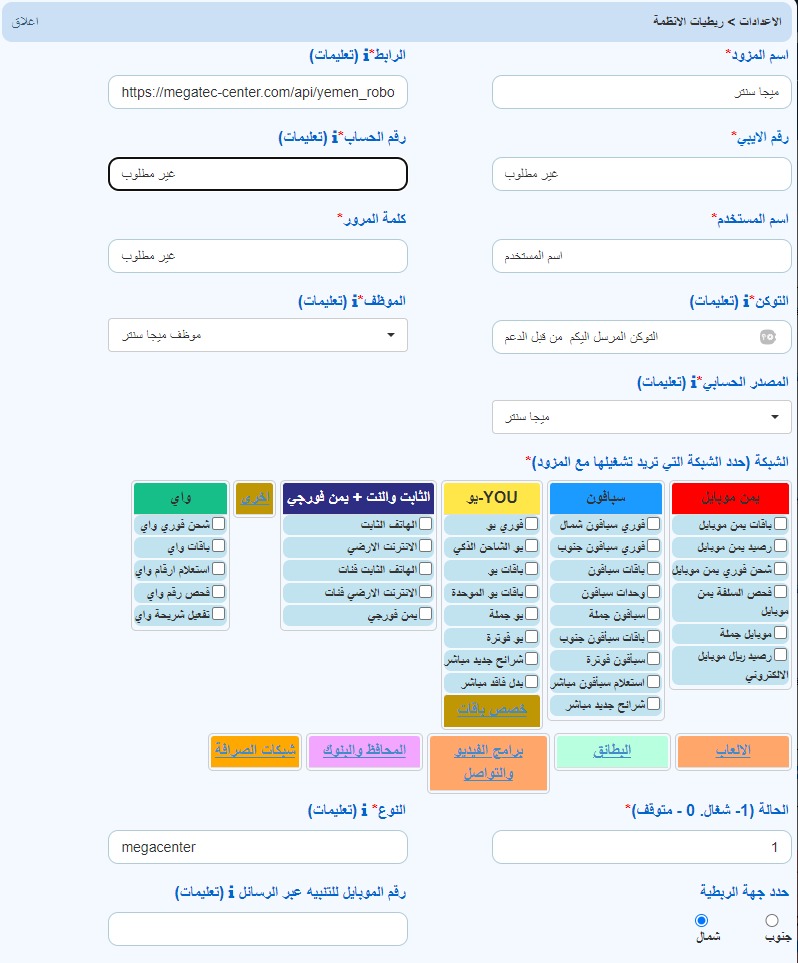Screen dimensions: 798x963
Task: Select the شمال radio button
Action: click(x=701, y=920)
